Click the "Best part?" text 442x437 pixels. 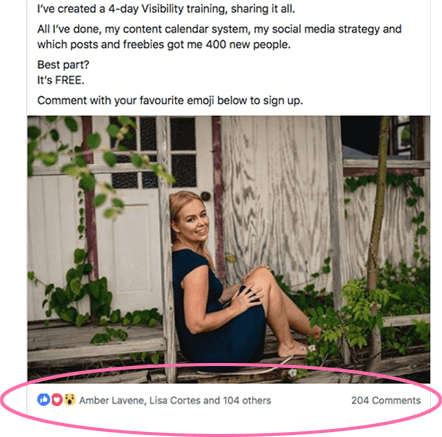tap(63, 65)
